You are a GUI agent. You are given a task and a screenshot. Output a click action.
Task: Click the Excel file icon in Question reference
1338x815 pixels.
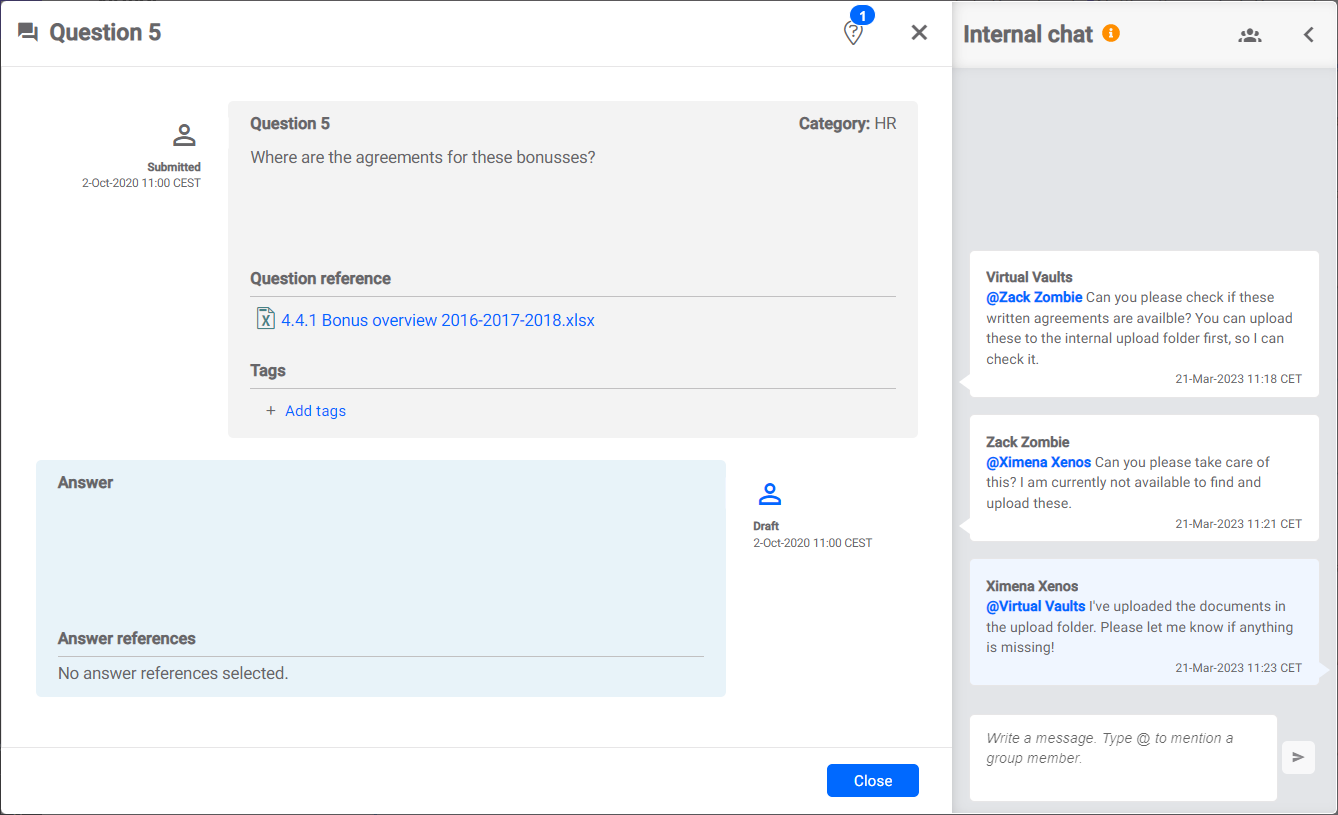265,319
